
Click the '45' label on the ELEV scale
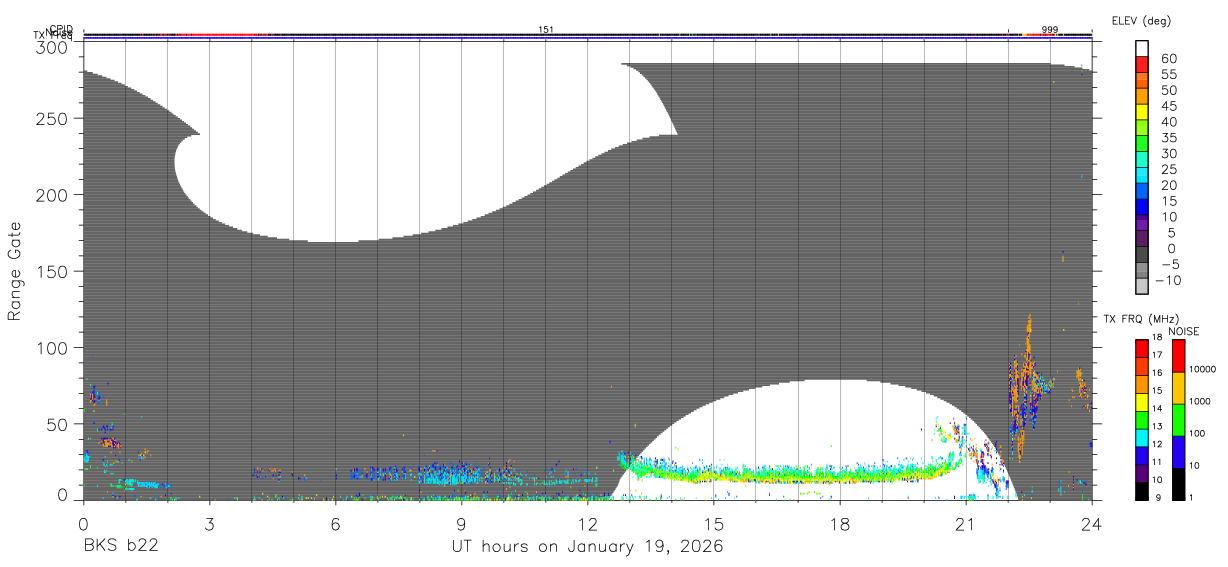point(1168,106)
